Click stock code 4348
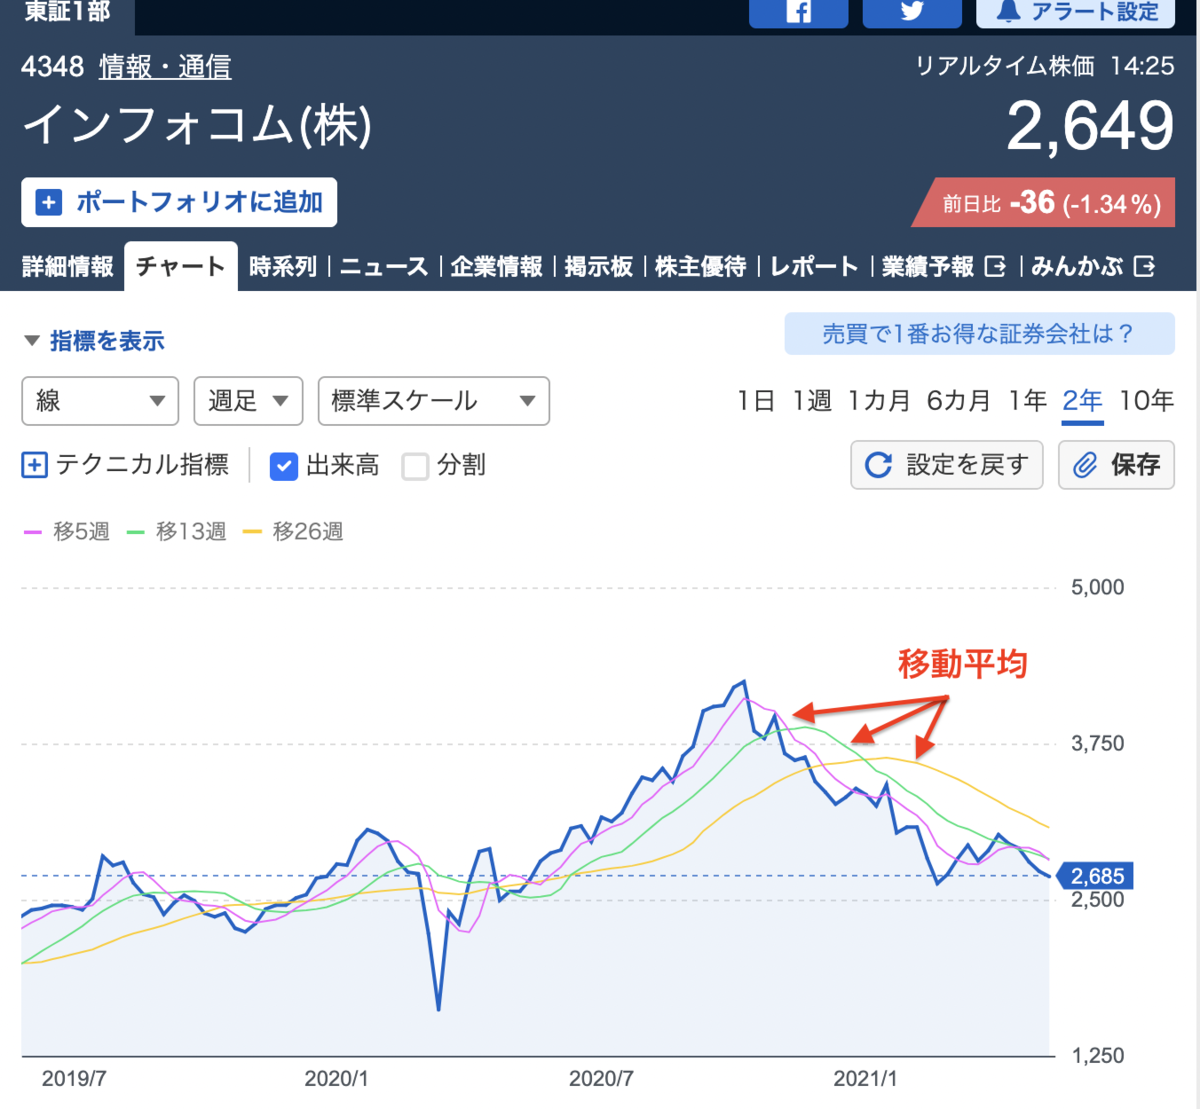1200x1109 pixels. 52,67
